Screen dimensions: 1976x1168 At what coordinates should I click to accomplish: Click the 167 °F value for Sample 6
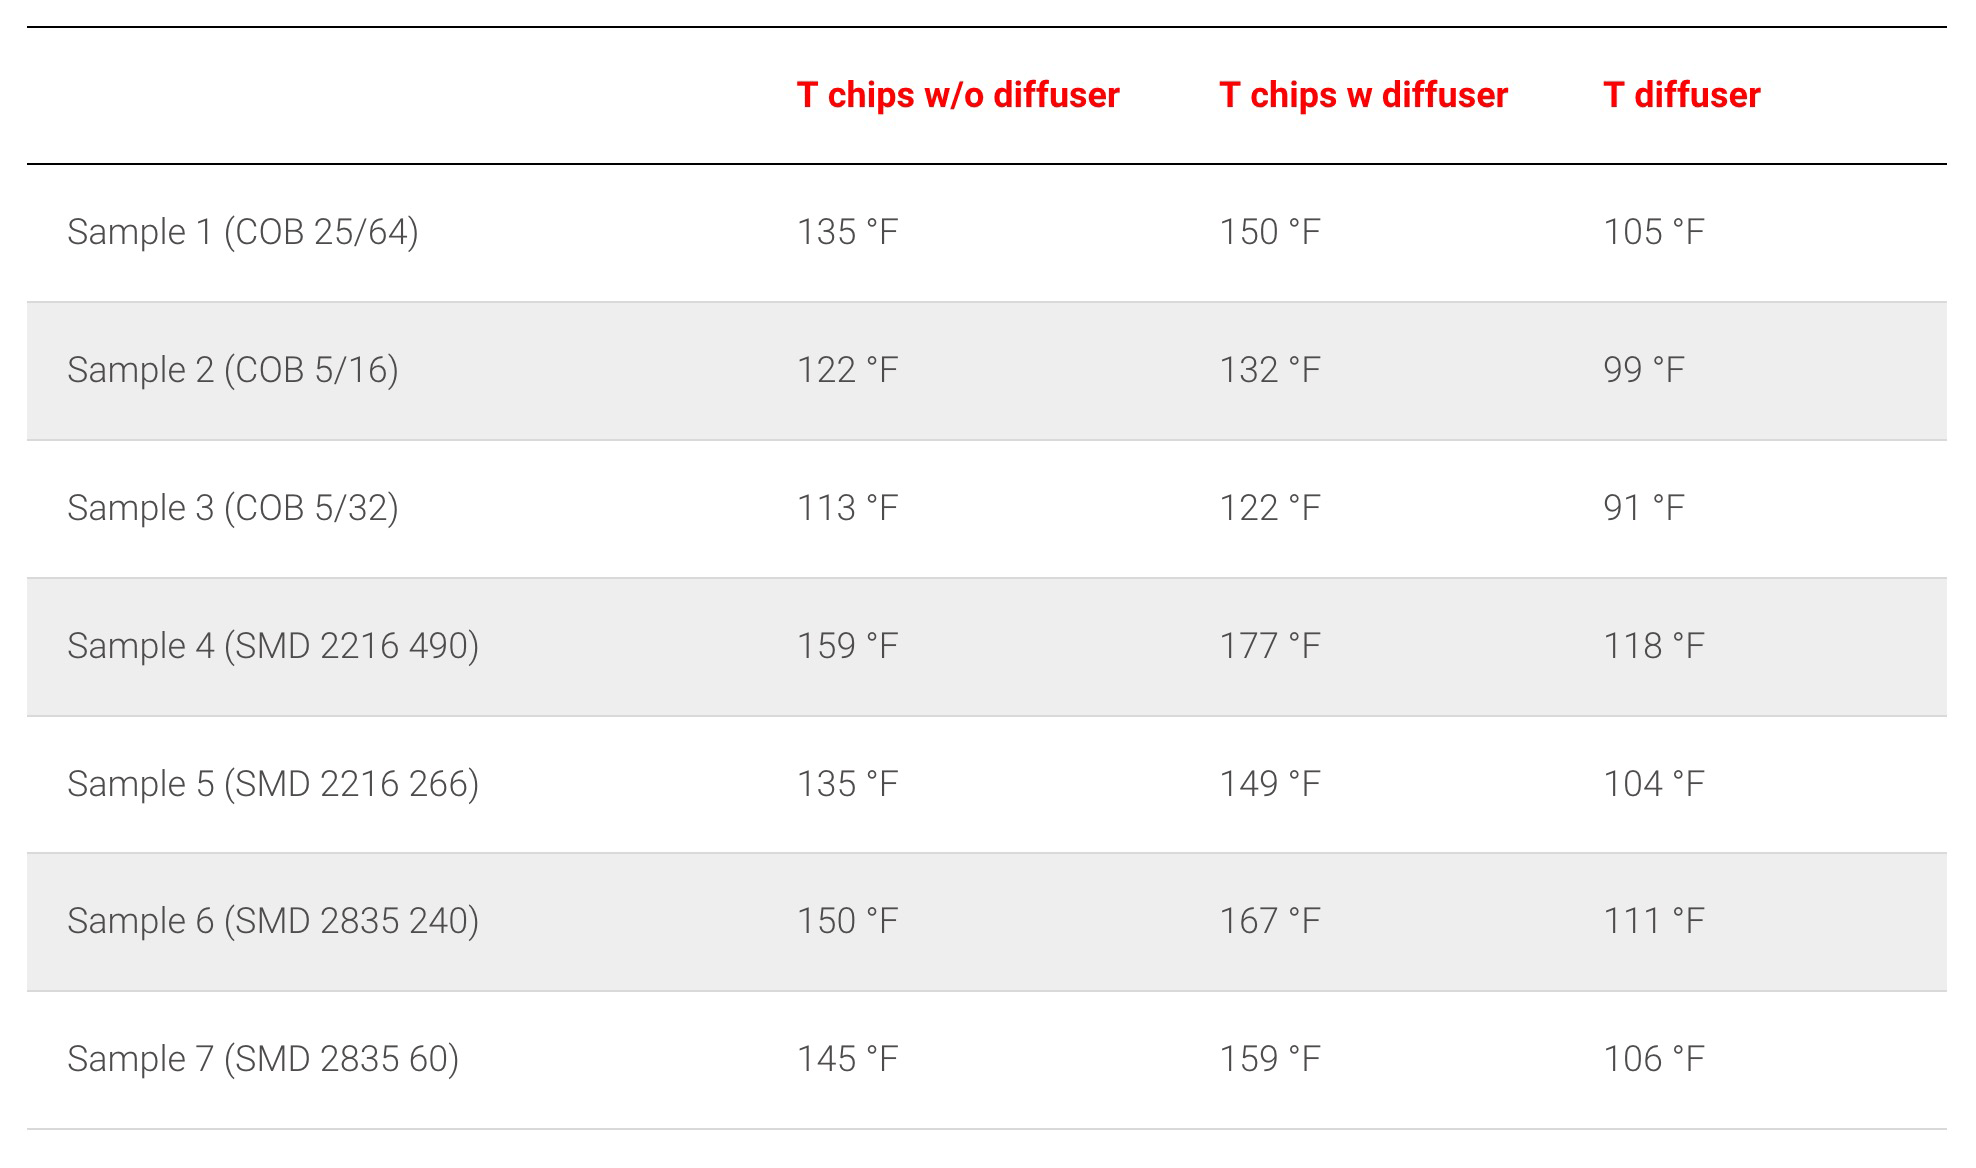[x=1269, y=921]
